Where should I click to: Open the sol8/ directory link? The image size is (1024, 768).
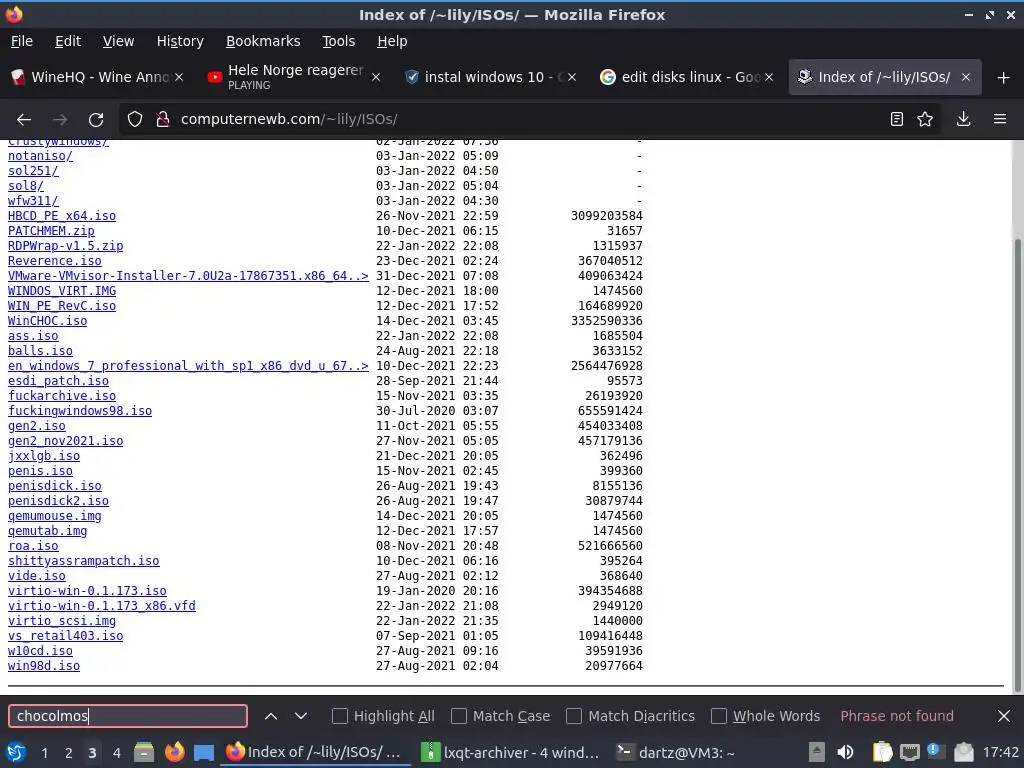point(25,186)
